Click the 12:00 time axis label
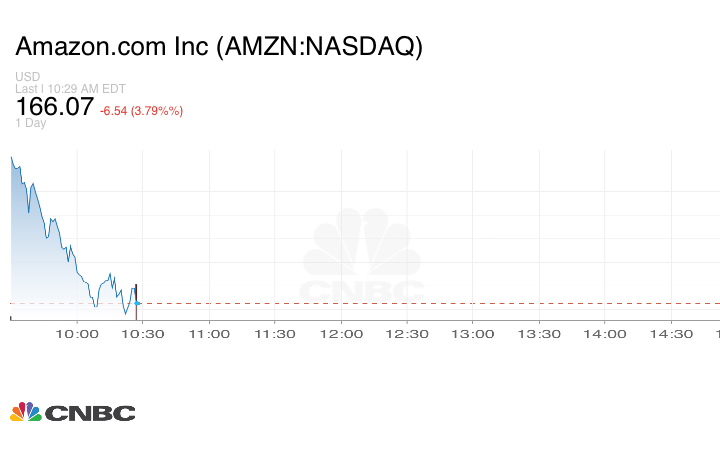This screenshot has width=720, height=450. click(342, 334)
